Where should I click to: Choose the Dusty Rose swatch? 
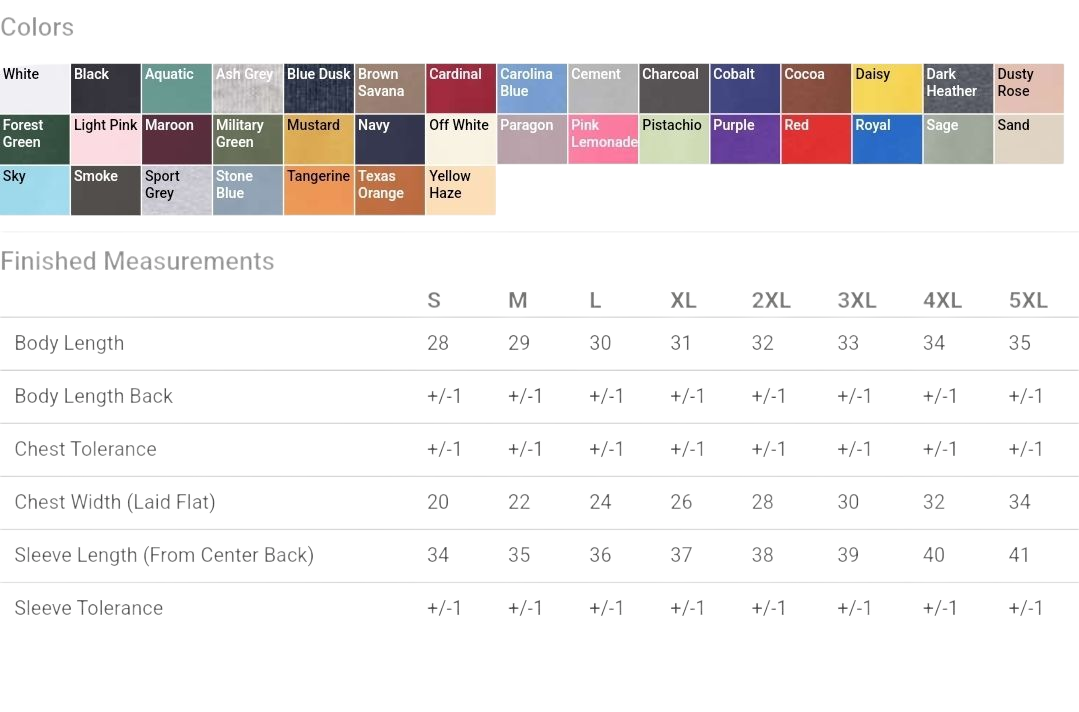[1029, 89]
